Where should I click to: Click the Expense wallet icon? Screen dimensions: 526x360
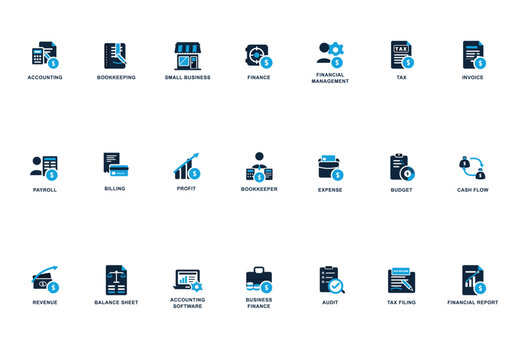330,168
